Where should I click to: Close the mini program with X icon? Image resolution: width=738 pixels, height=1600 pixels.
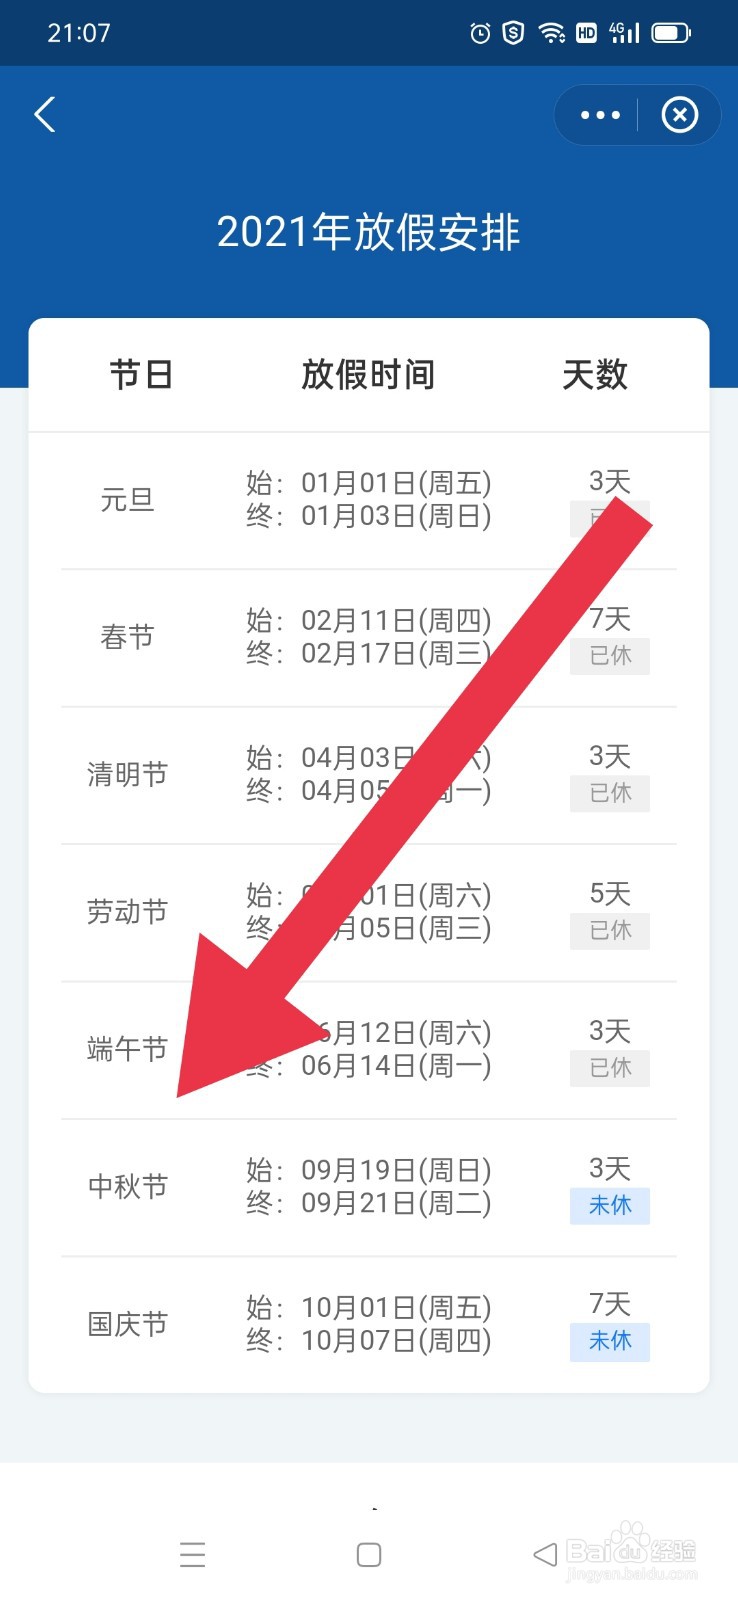679,115
